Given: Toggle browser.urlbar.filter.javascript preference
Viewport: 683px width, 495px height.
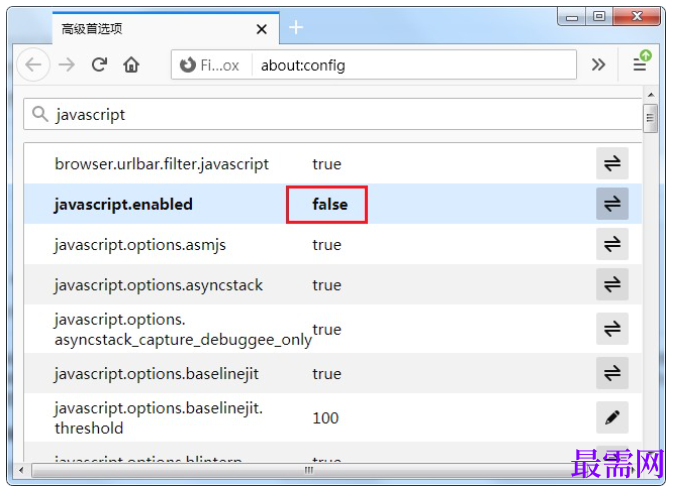Looking at the screenshot, I should pos(612,164).
